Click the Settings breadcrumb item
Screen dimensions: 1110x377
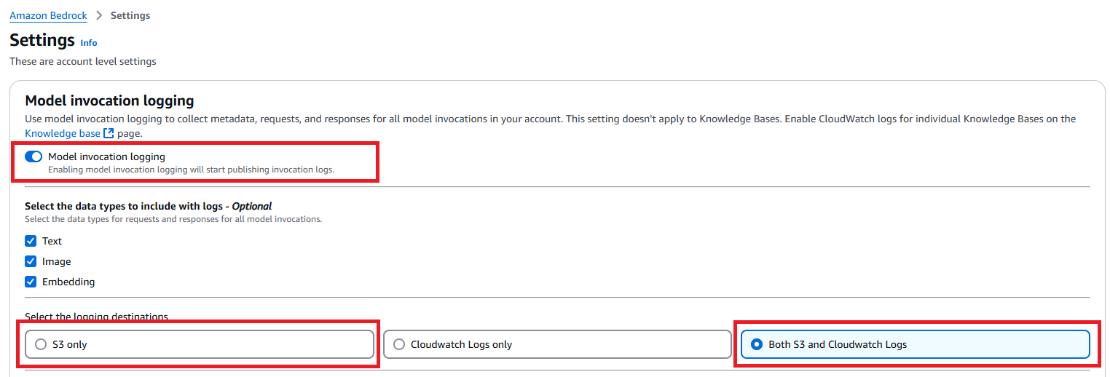130,15
